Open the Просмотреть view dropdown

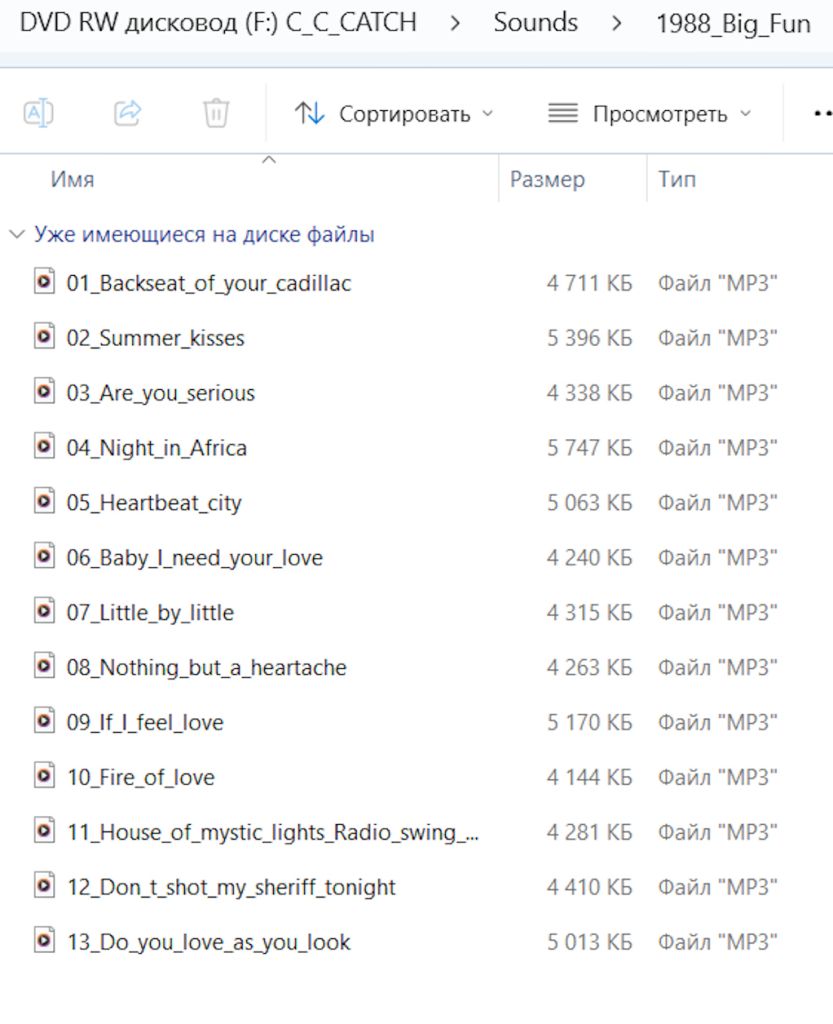pos(650,114)
